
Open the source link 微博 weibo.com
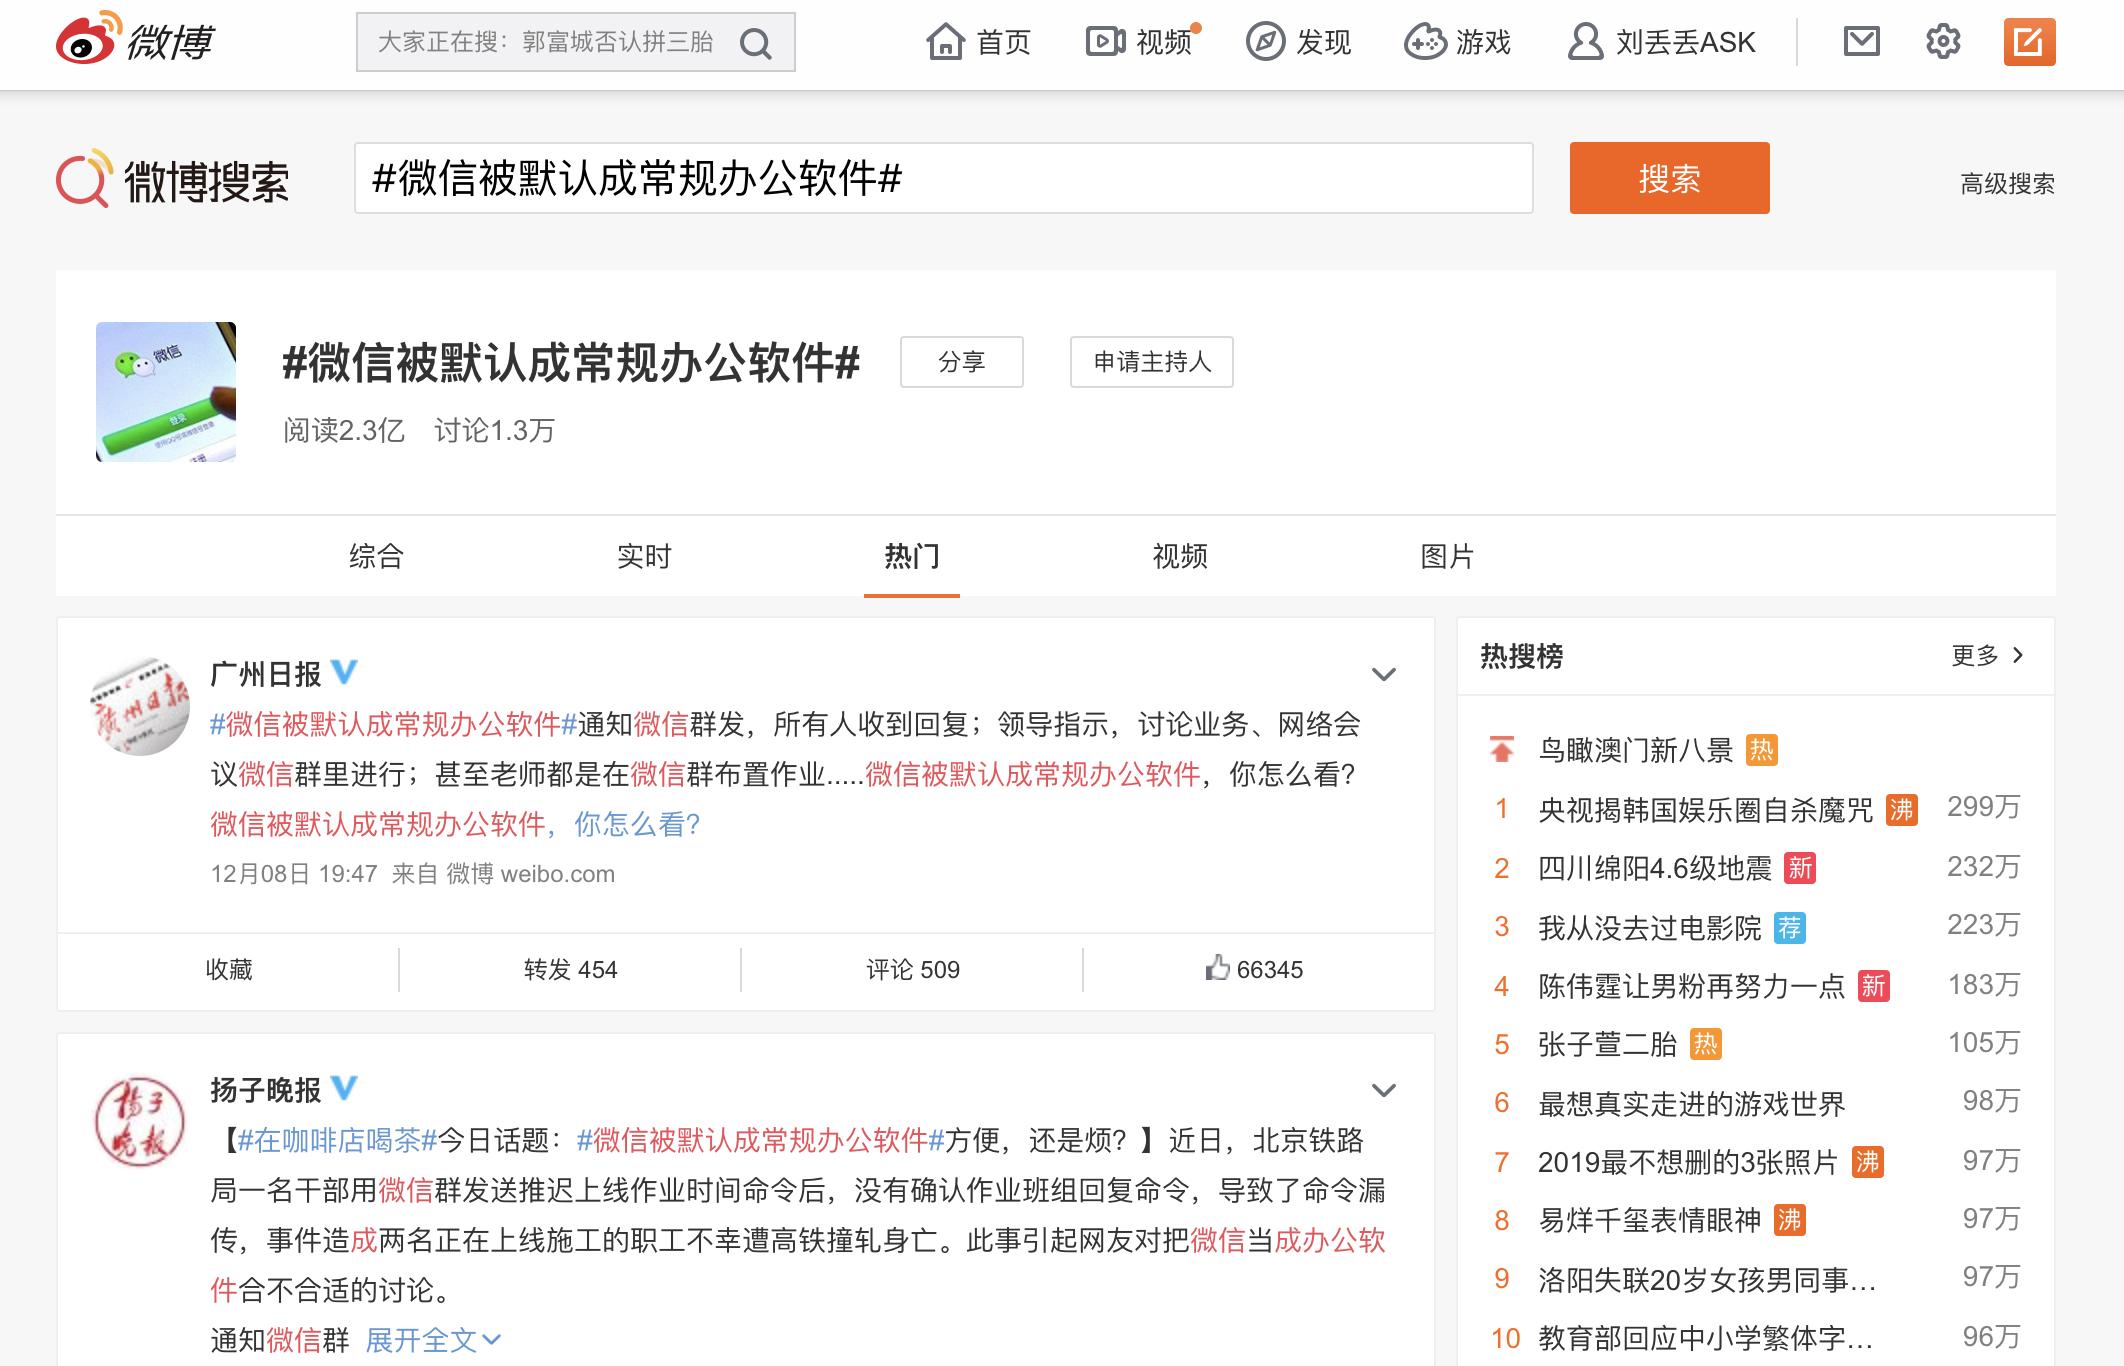point(530,874)
